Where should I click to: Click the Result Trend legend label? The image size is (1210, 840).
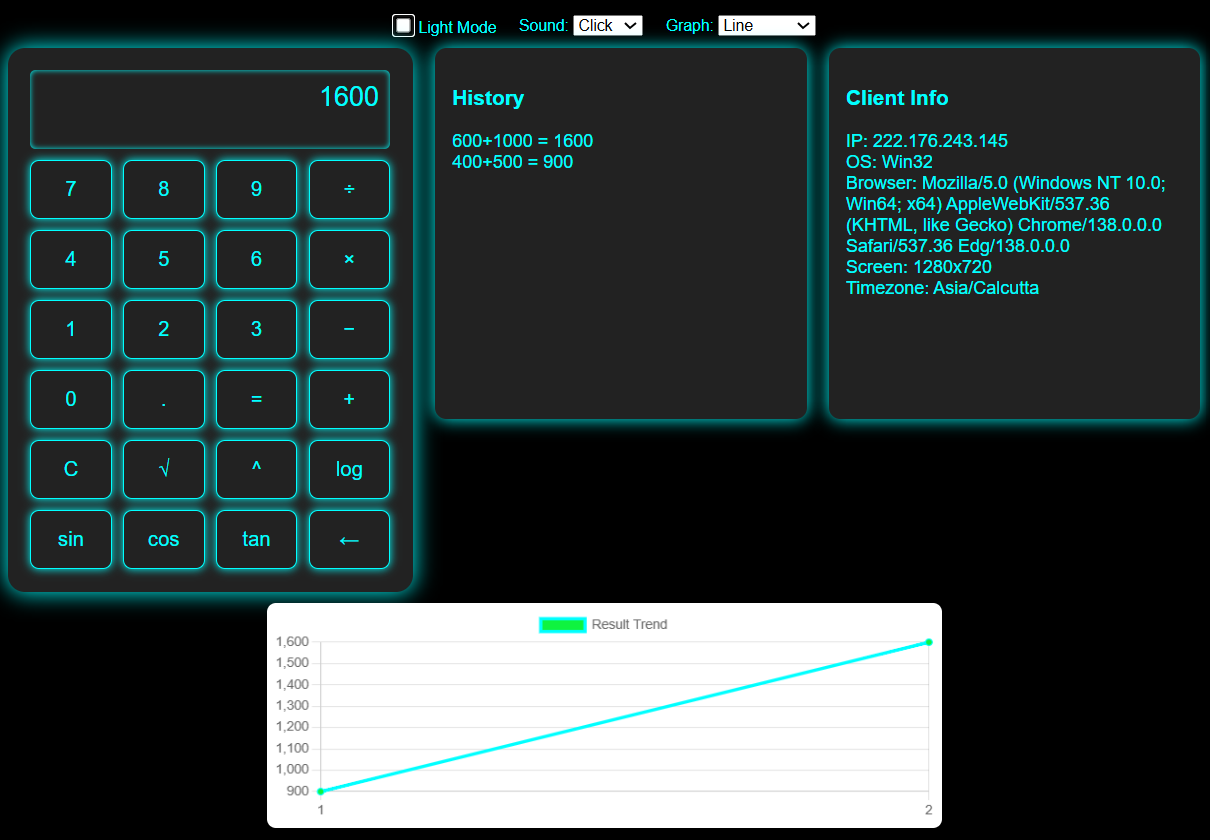[x=629, y=625]
